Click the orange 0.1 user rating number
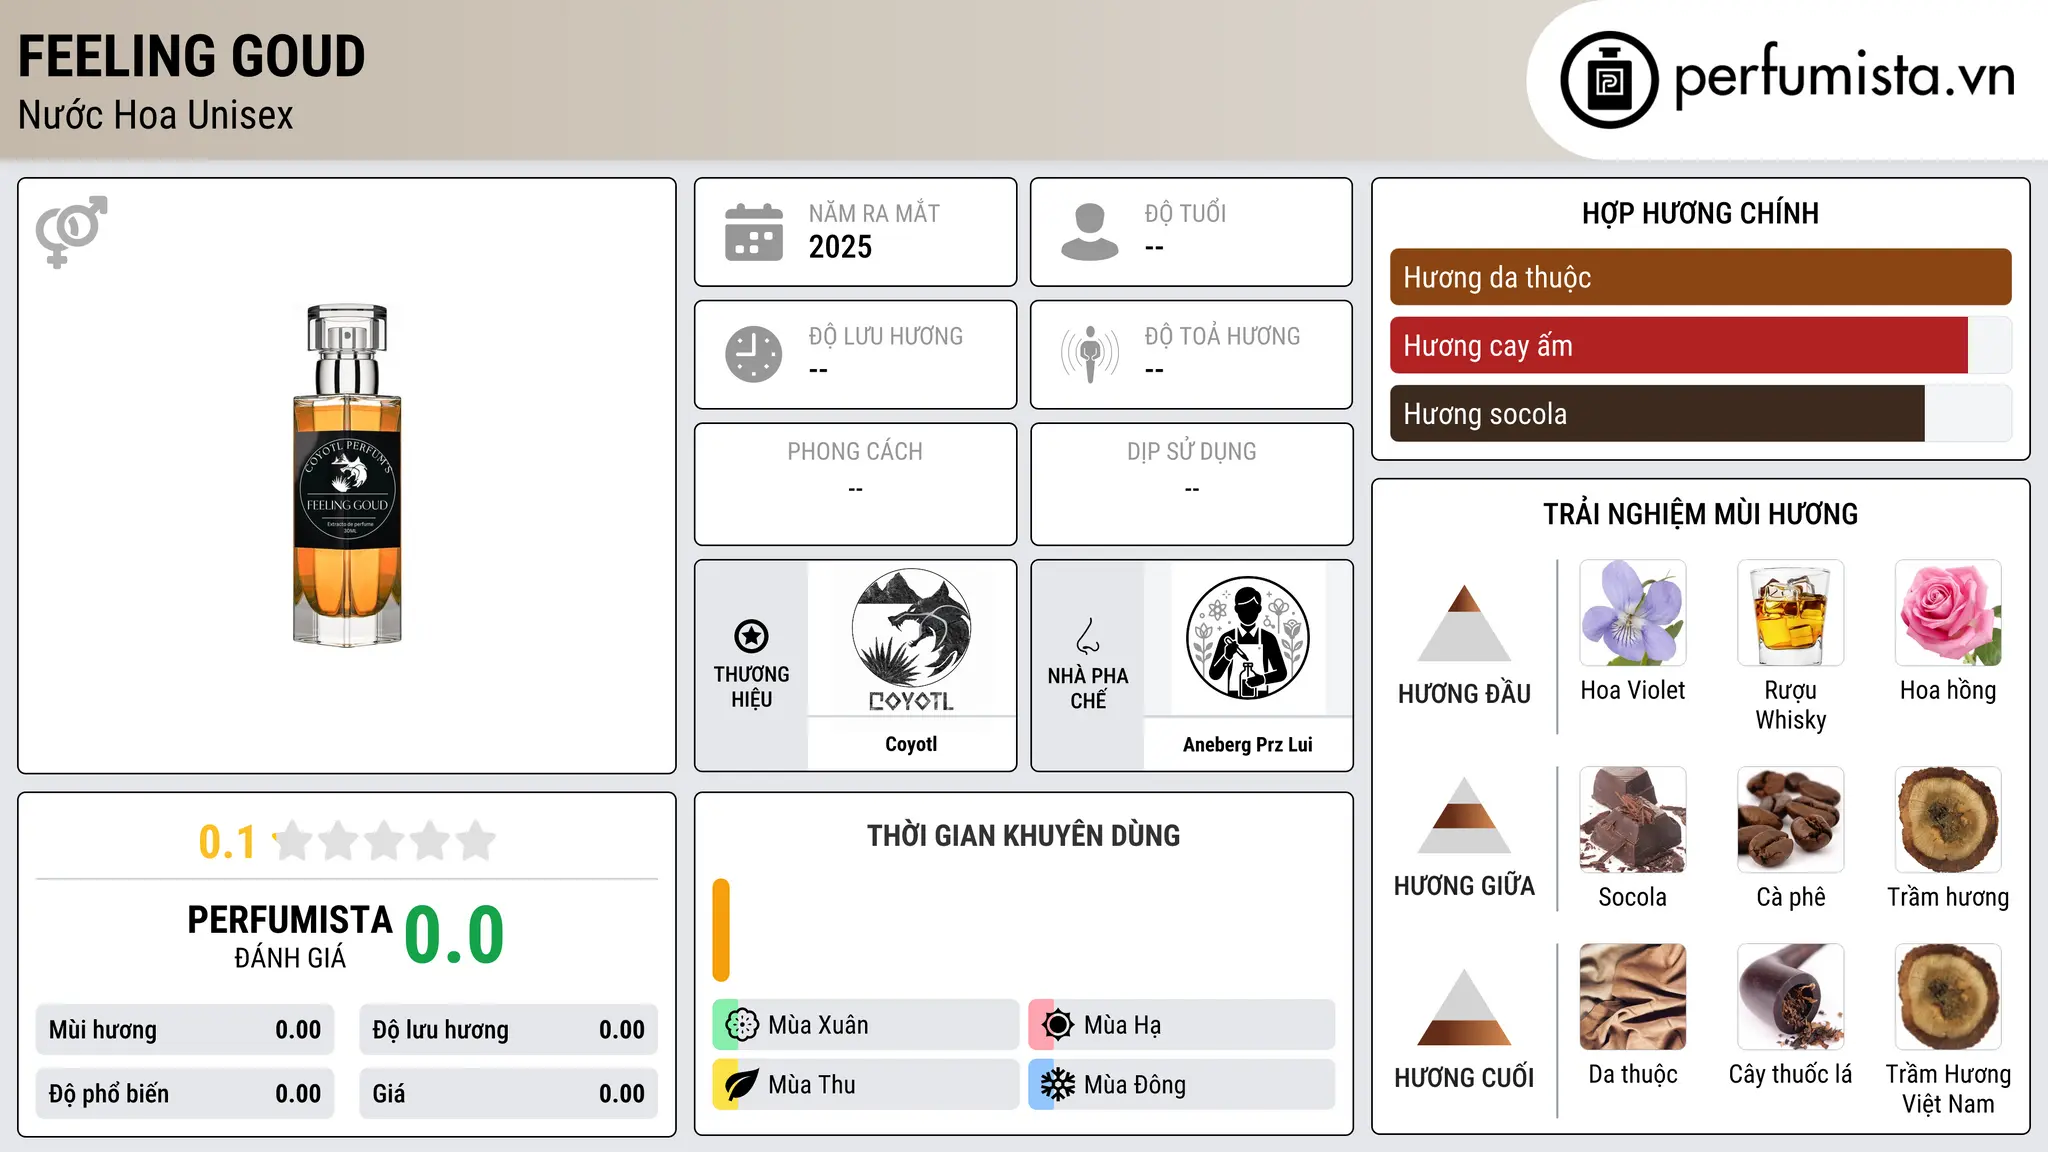 (x=227, y=842)
